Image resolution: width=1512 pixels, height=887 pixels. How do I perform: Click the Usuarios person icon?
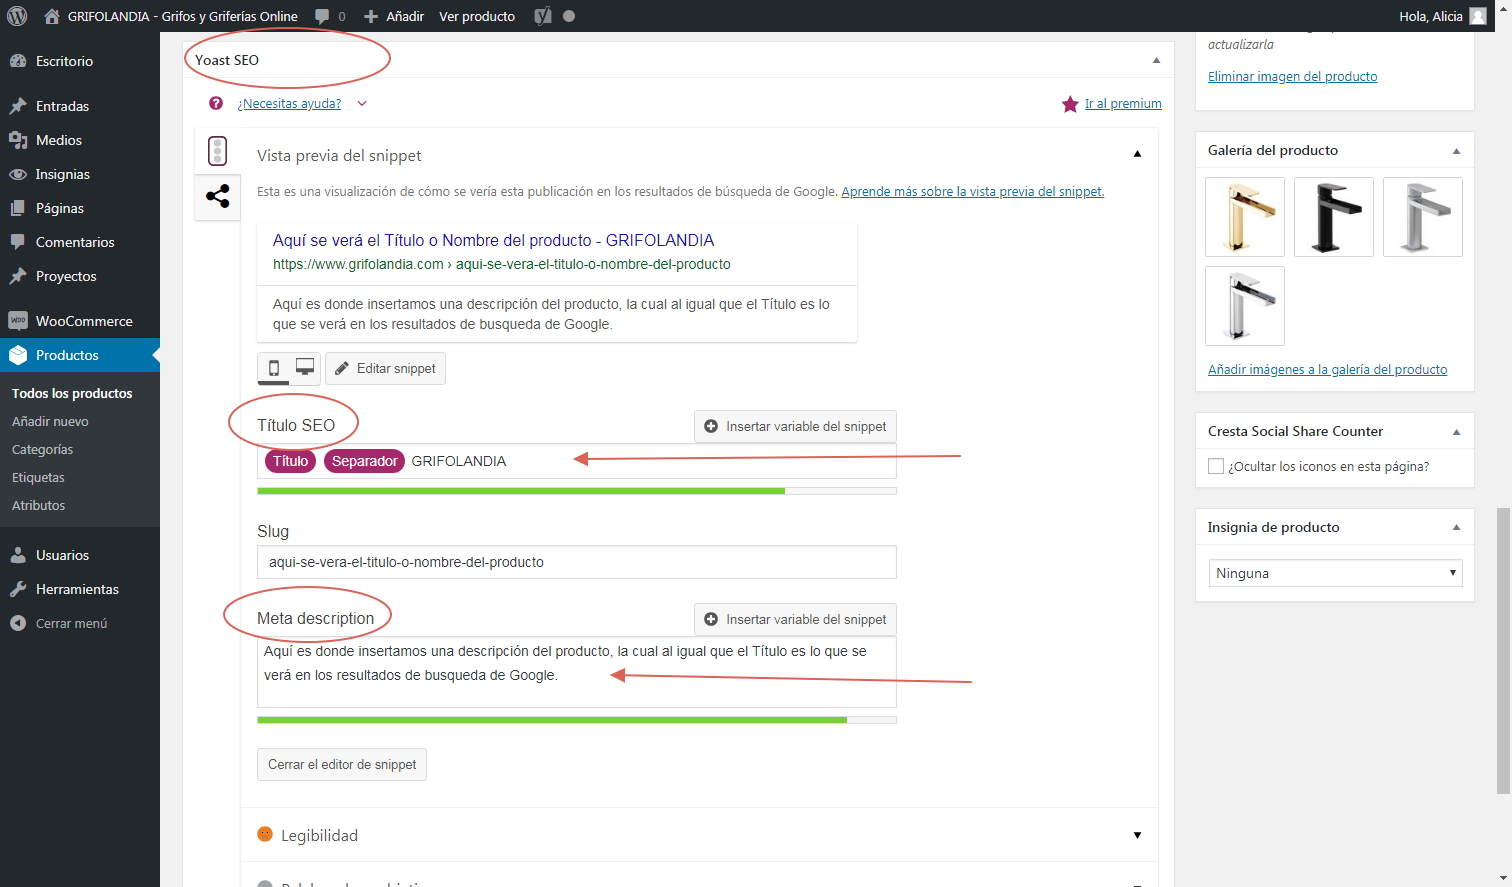click(x=18, y=555)
